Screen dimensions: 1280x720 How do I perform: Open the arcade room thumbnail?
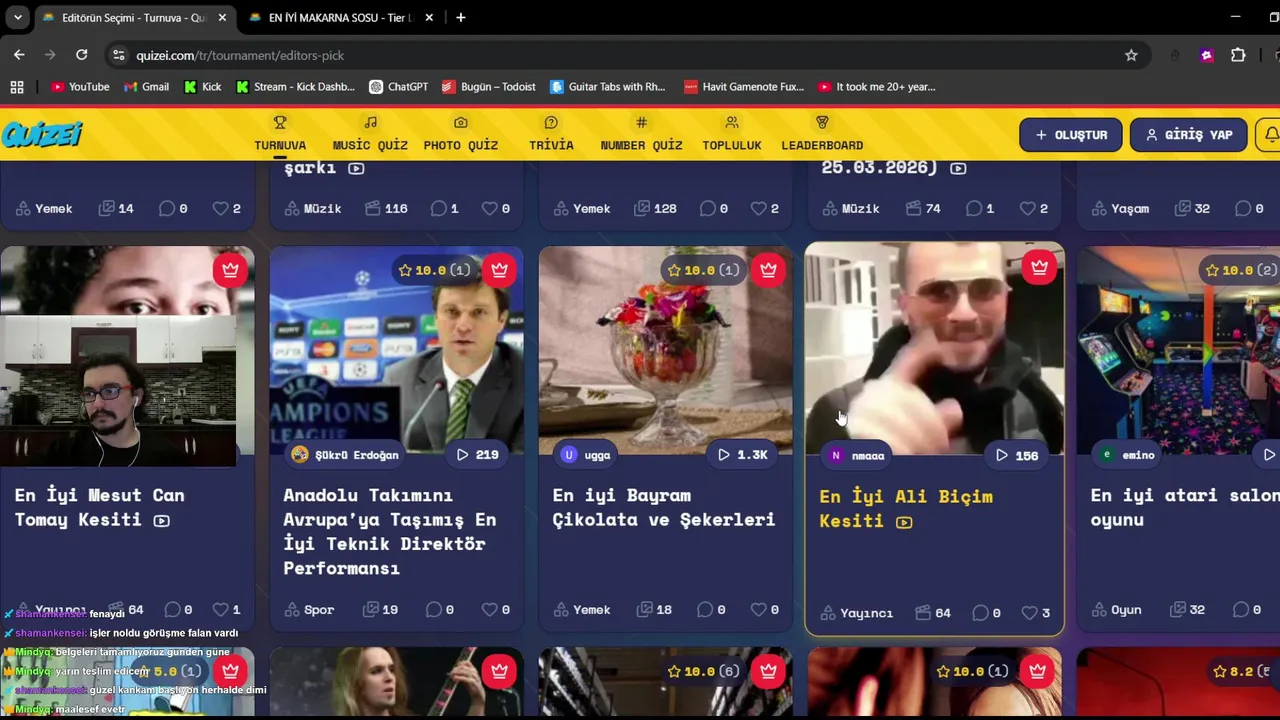[1178, 350]
